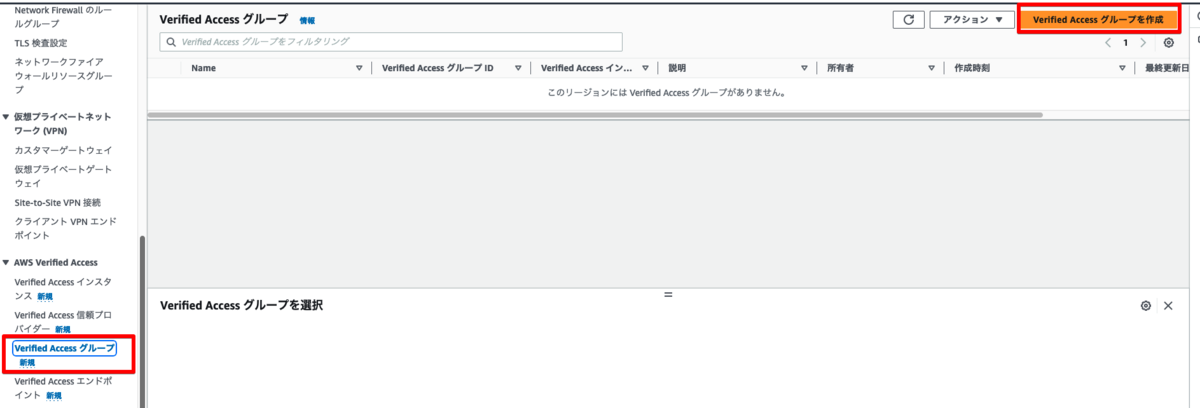1200x408 pixels.
Task: Open Verified Access 信頼プロバイダー page
Action: pos(63,321)
